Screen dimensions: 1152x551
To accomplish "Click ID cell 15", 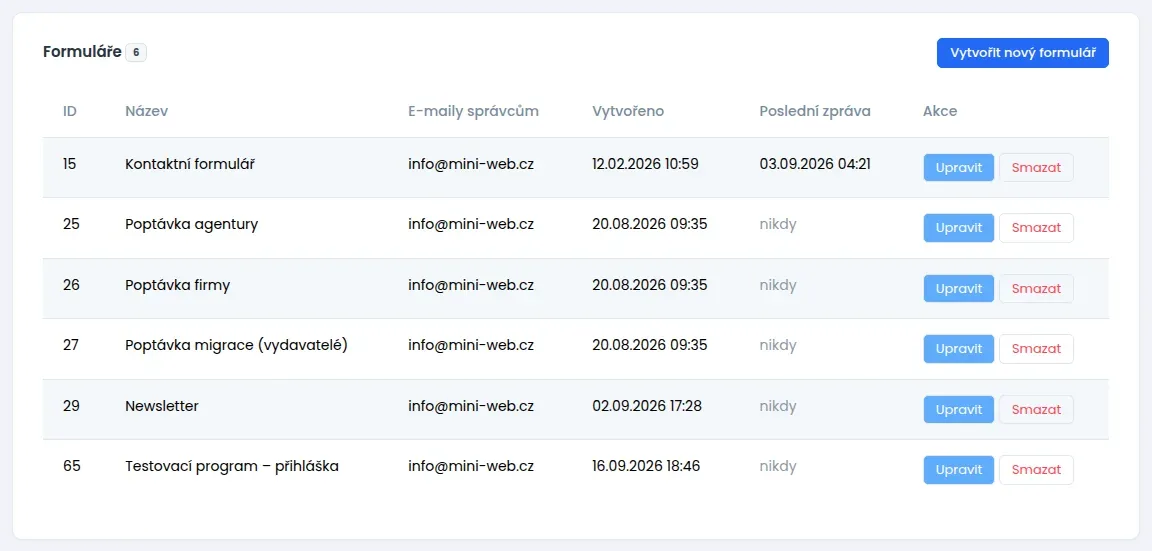I will (69, 164).
